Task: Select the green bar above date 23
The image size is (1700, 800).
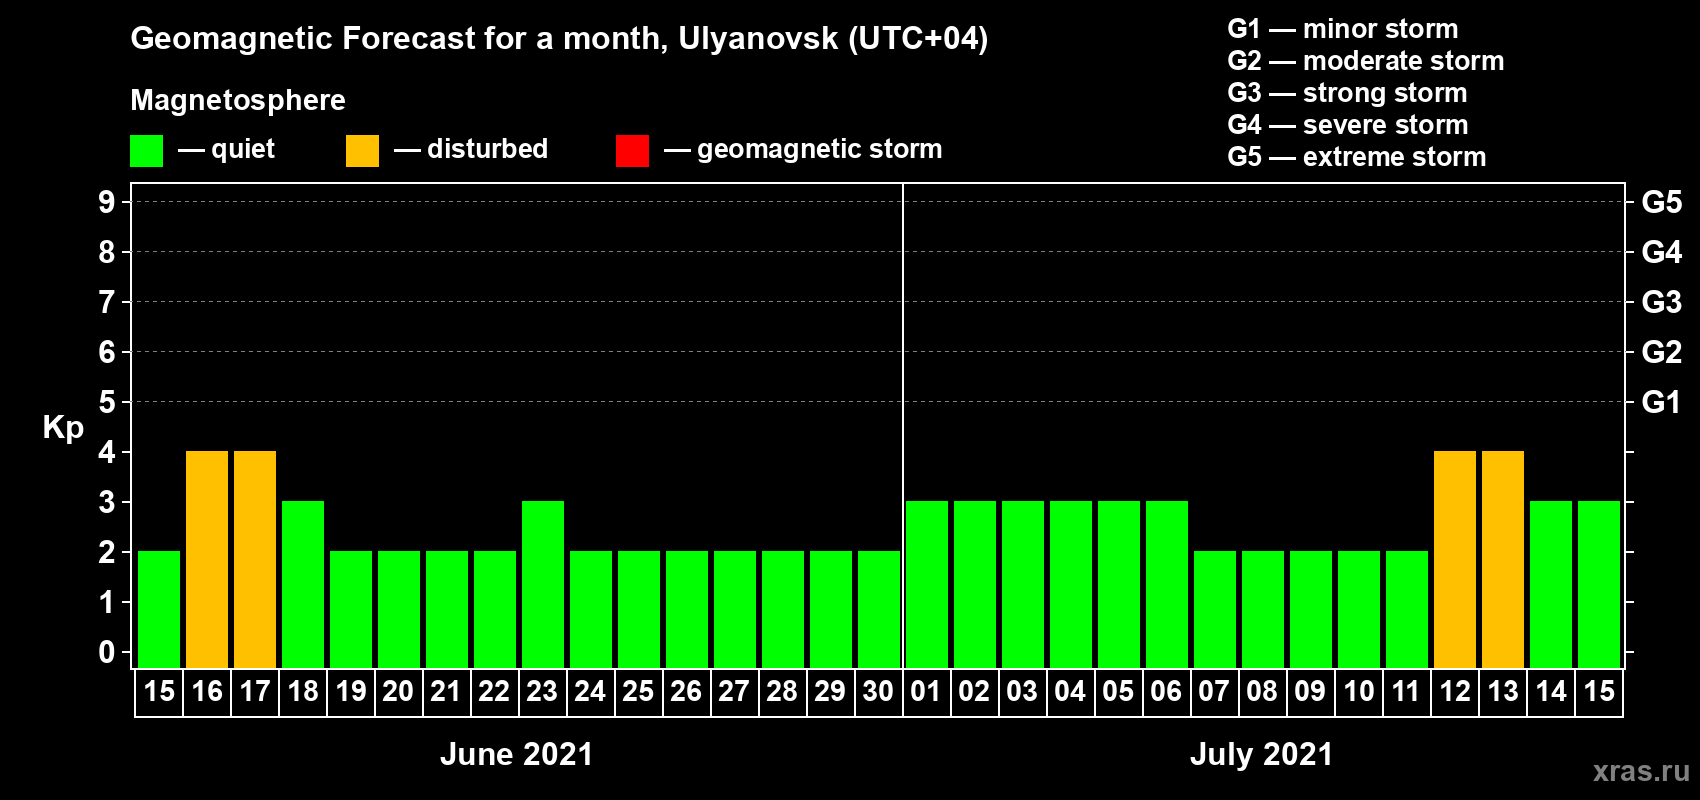Action: [543, 584]
